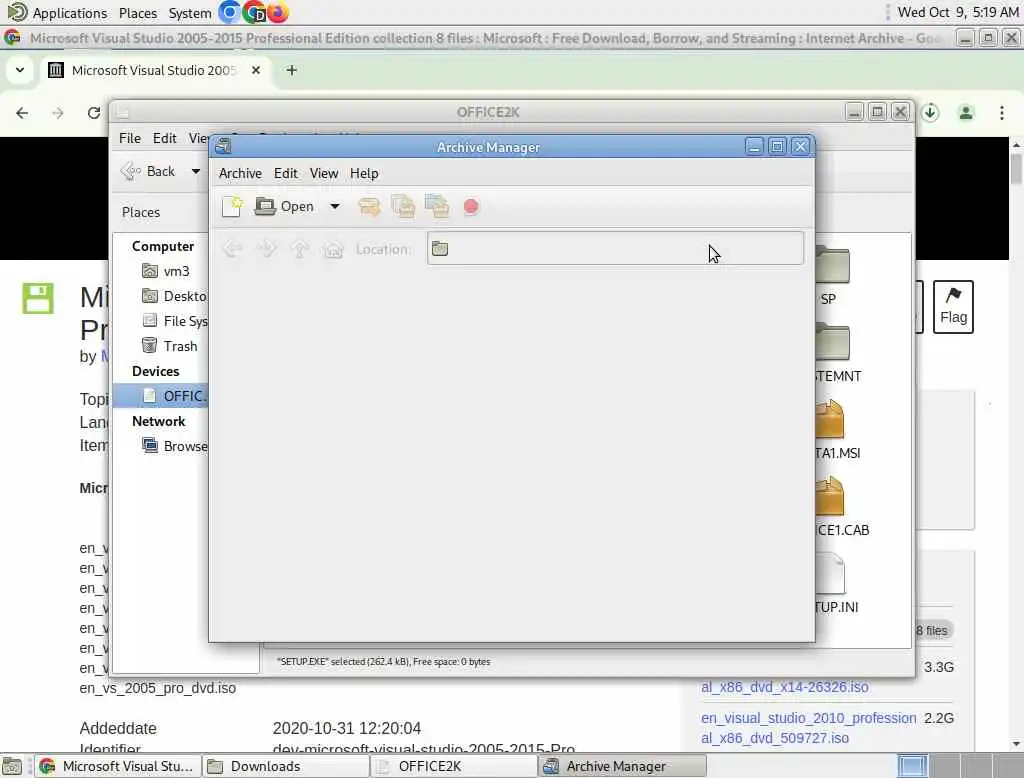Open Archive Manager's View menu

click(x=324, y=173)
